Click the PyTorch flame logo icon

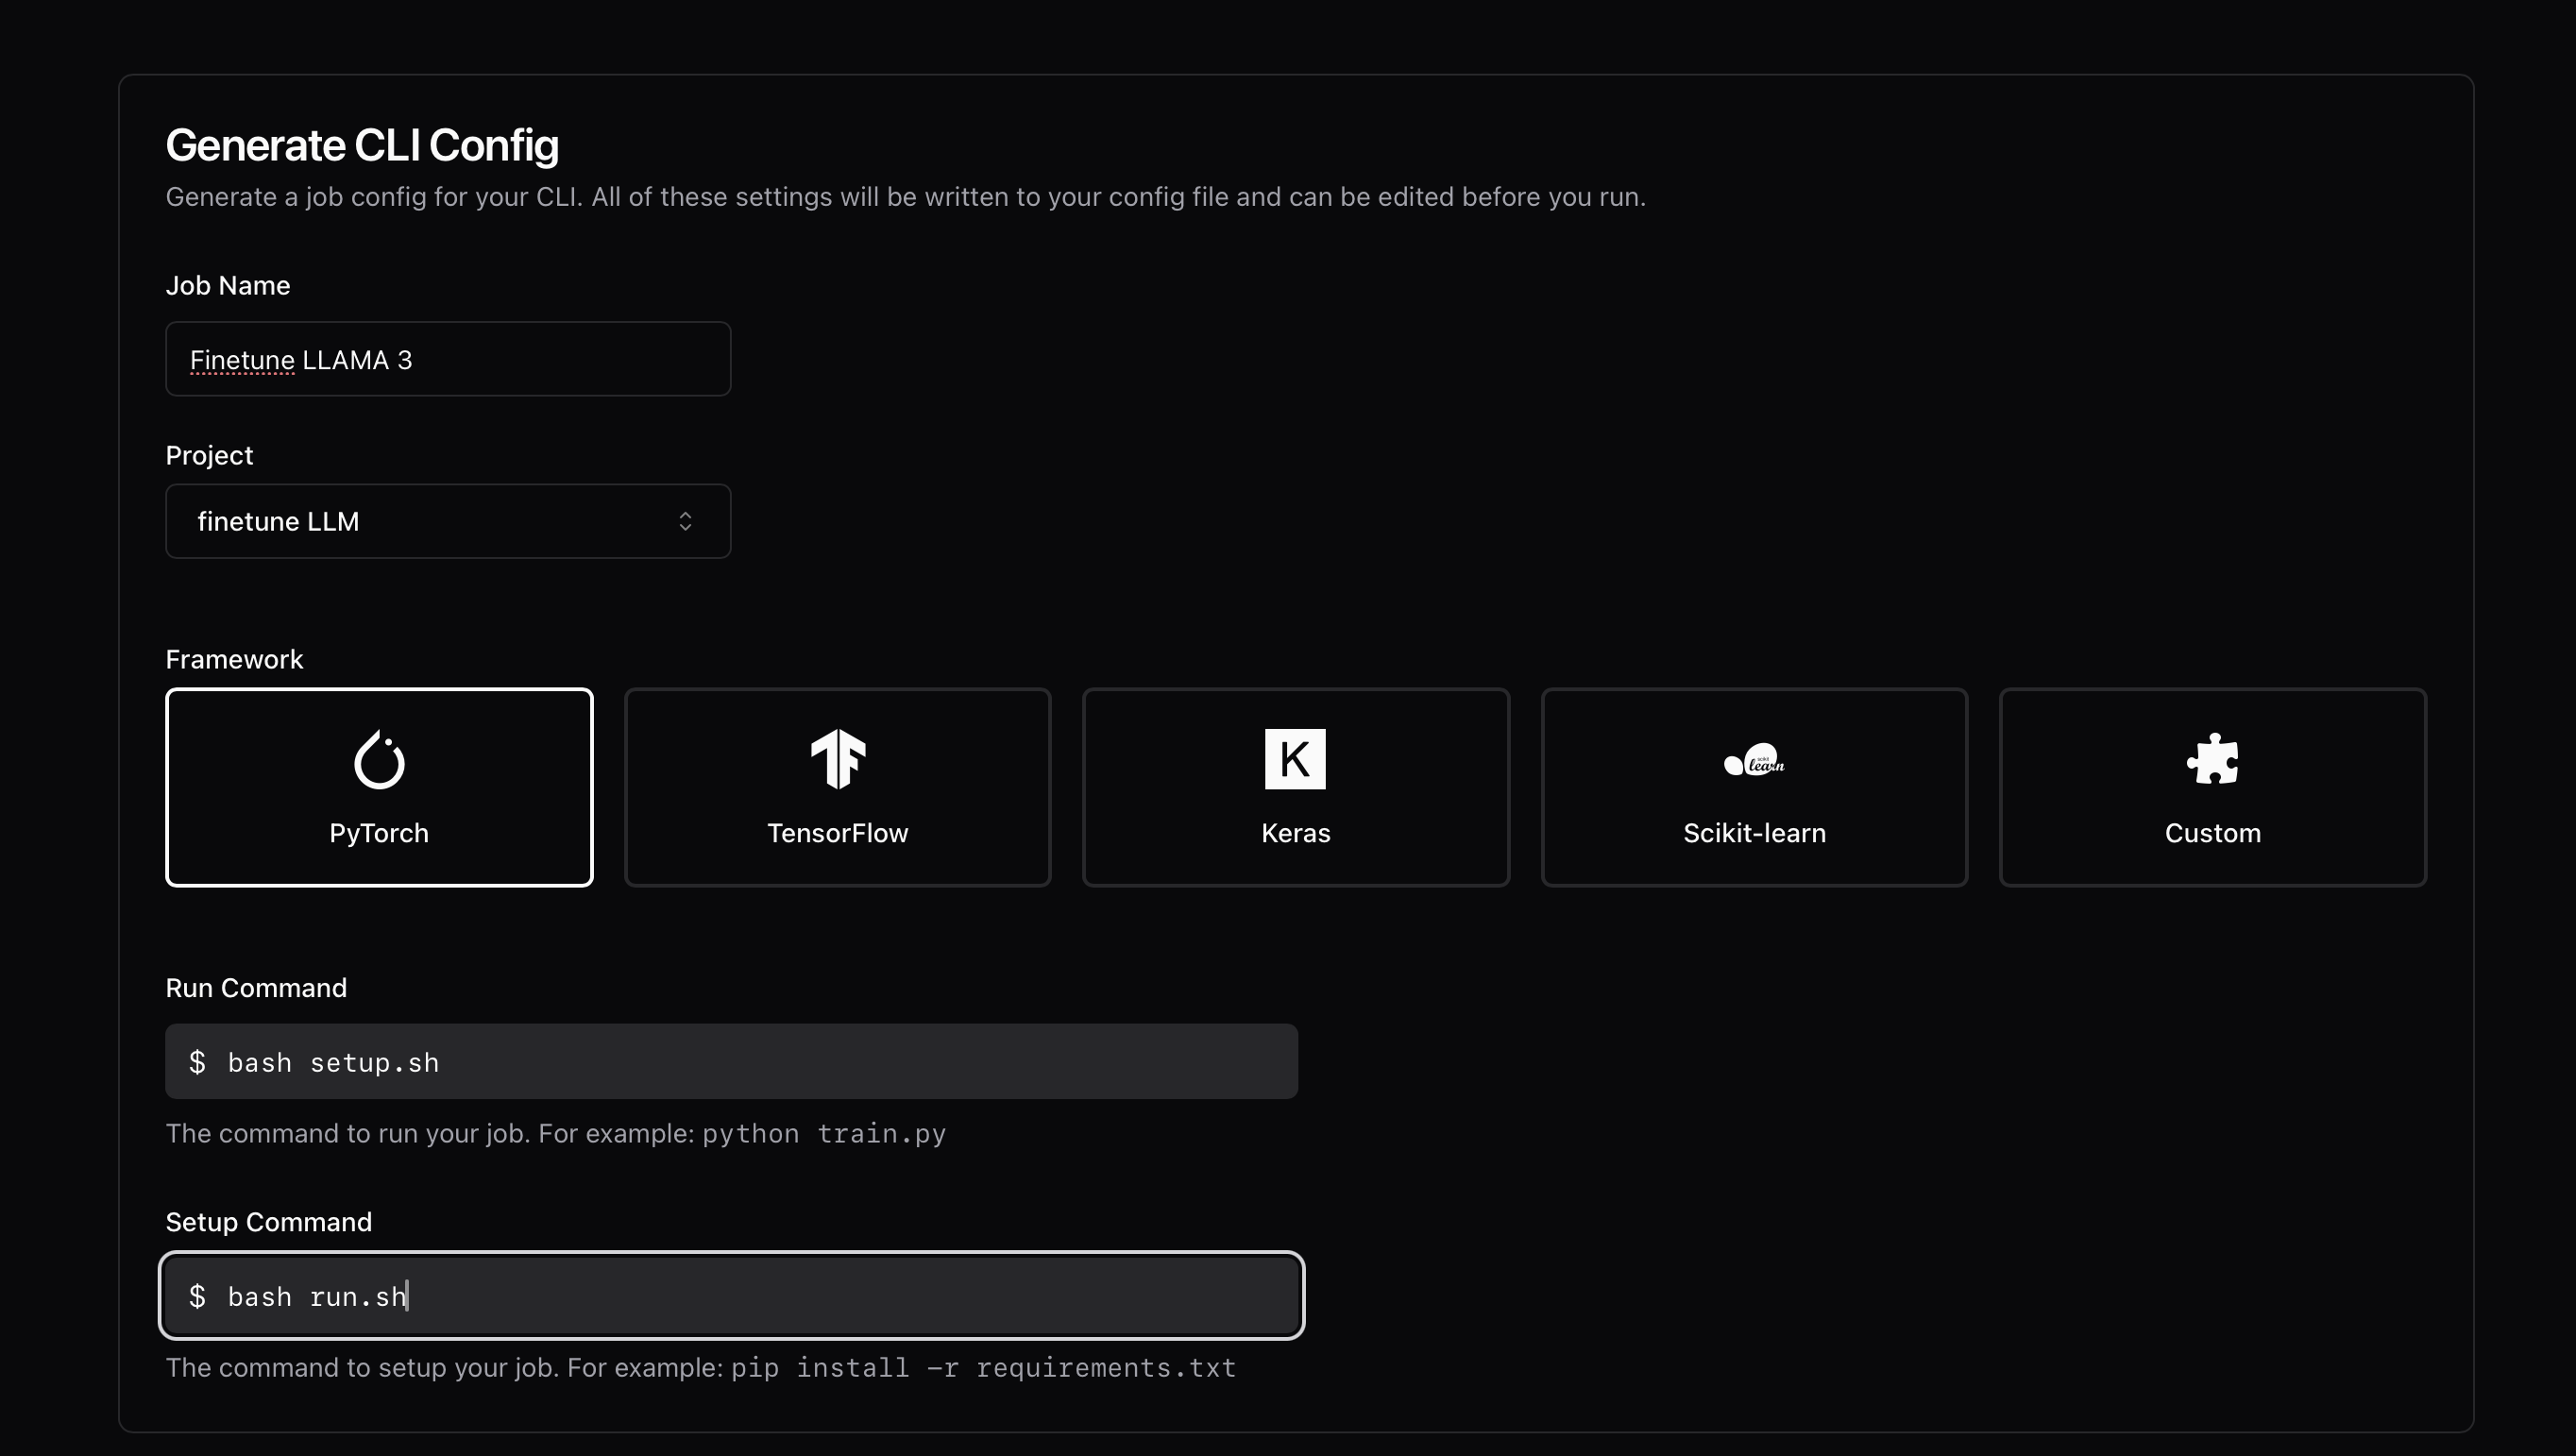379,760
